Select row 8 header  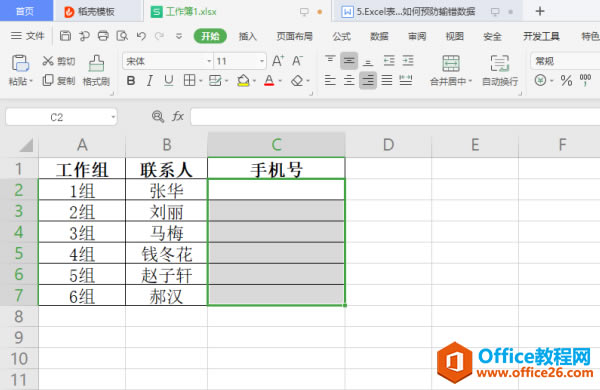19,317
